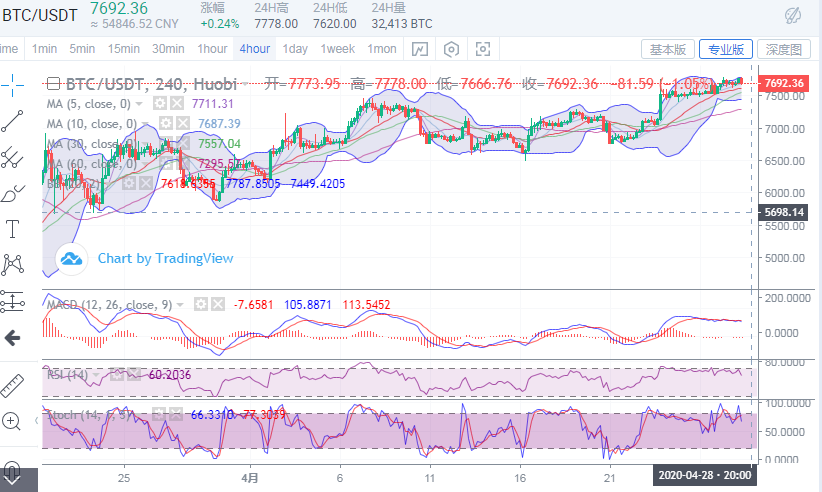This screenshot has height=492, width=822.
Task: Open the Chart by TradingView link
Action: pyautogui.click(x=165, y=258)
